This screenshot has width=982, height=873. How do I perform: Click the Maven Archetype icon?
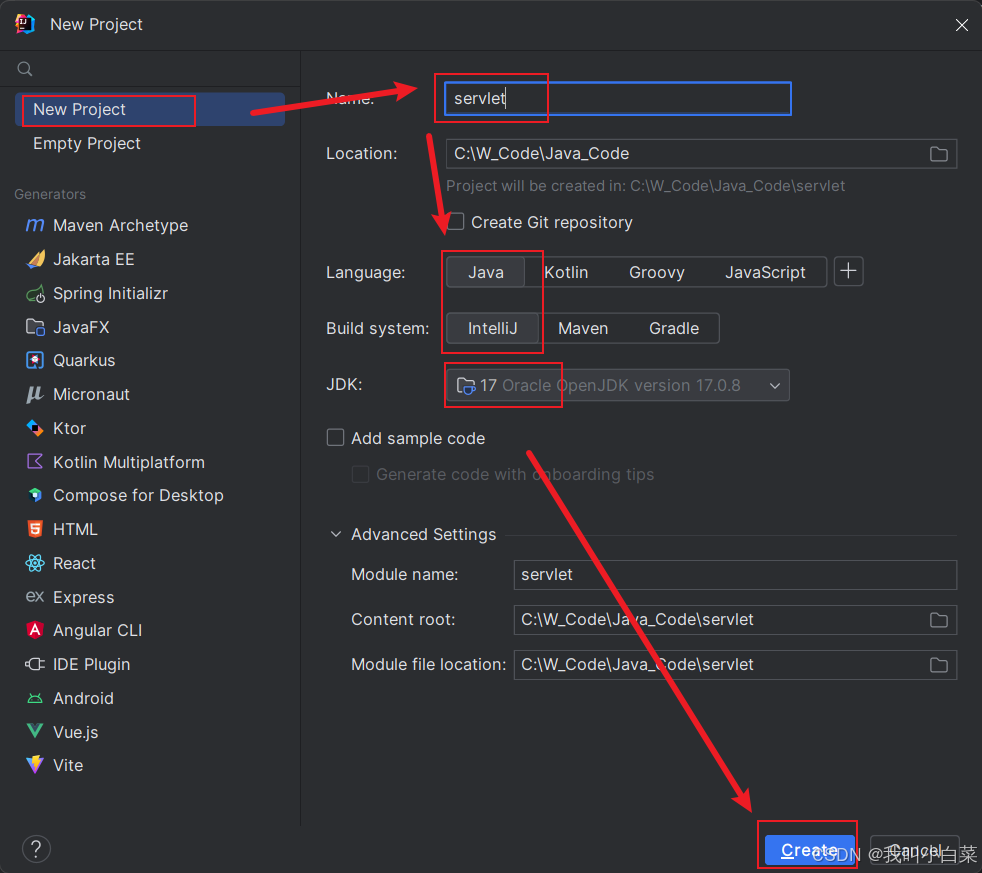coord(35,225)
